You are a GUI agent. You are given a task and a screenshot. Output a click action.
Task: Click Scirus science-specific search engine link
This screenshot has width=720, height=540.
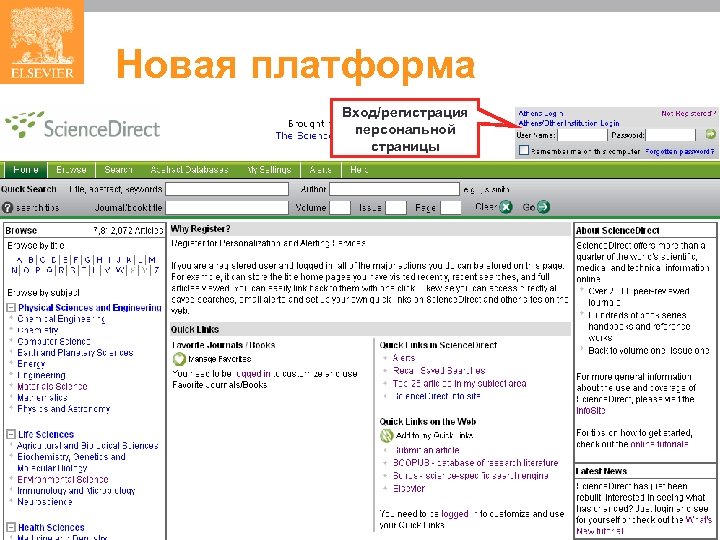(x=471, y=476)
